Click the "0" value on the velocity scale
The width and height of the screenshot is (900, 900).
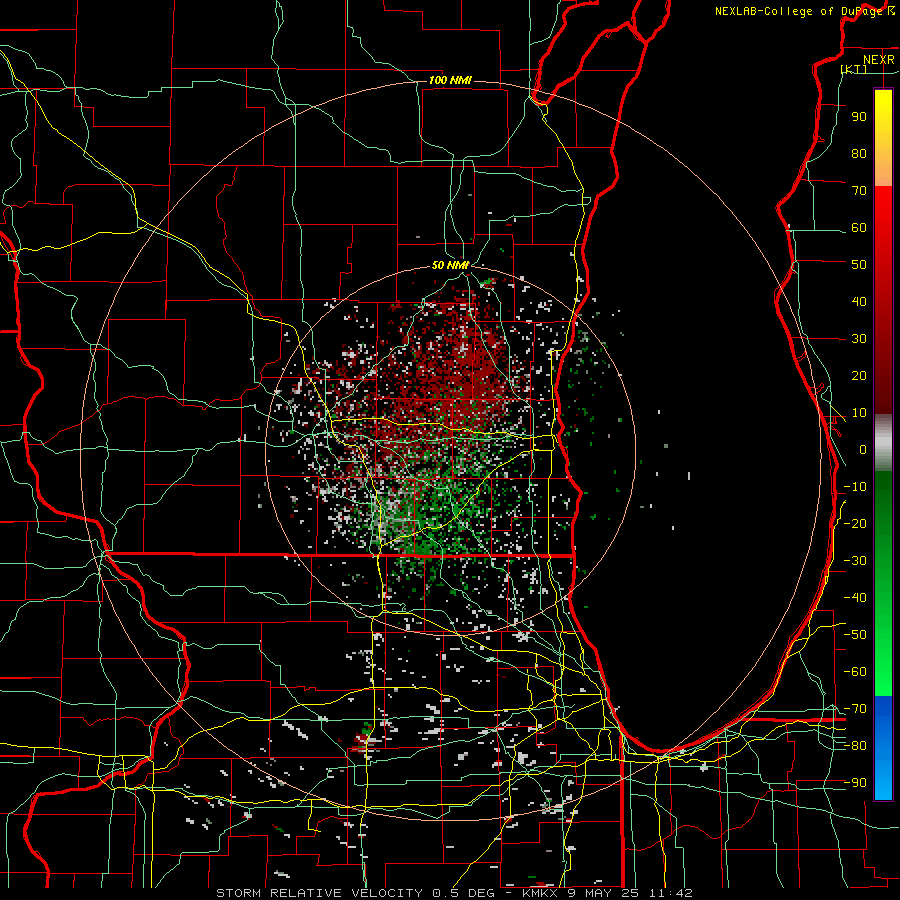[x=863, y=450]
